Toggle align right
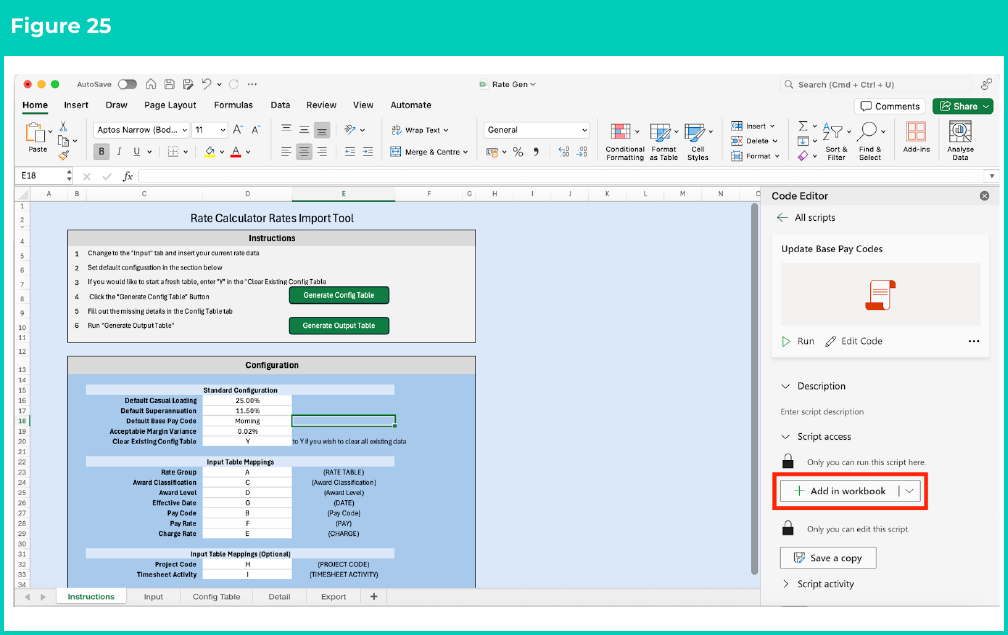The width and height of the screenshot is (1008, 635). pyautogui.click(x=322, y=152)
